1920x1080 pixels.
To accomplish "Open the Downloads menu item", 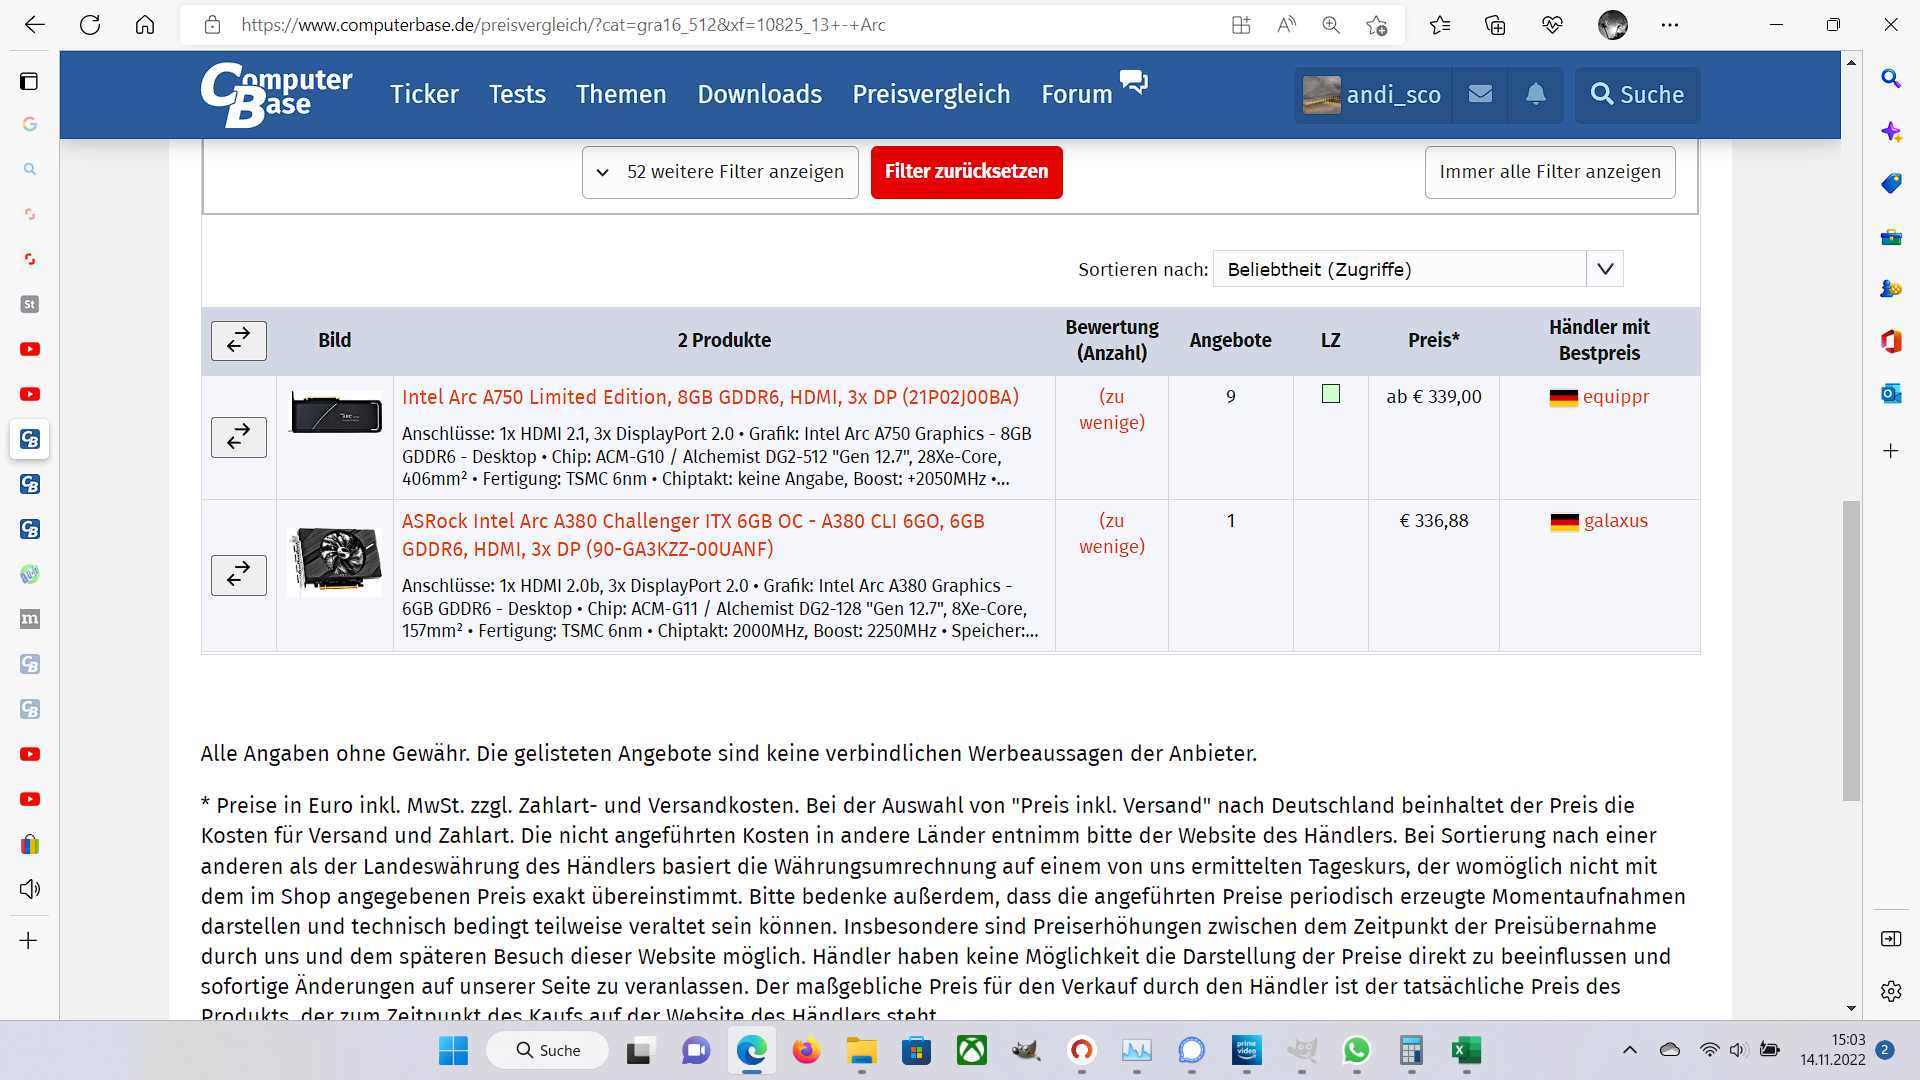I will click(759, 94).
